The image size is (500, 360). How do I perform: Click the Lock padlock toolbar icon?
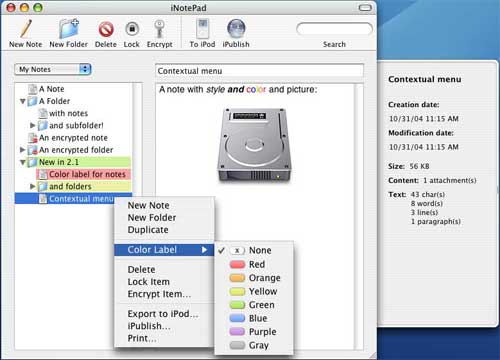[132, 29]
